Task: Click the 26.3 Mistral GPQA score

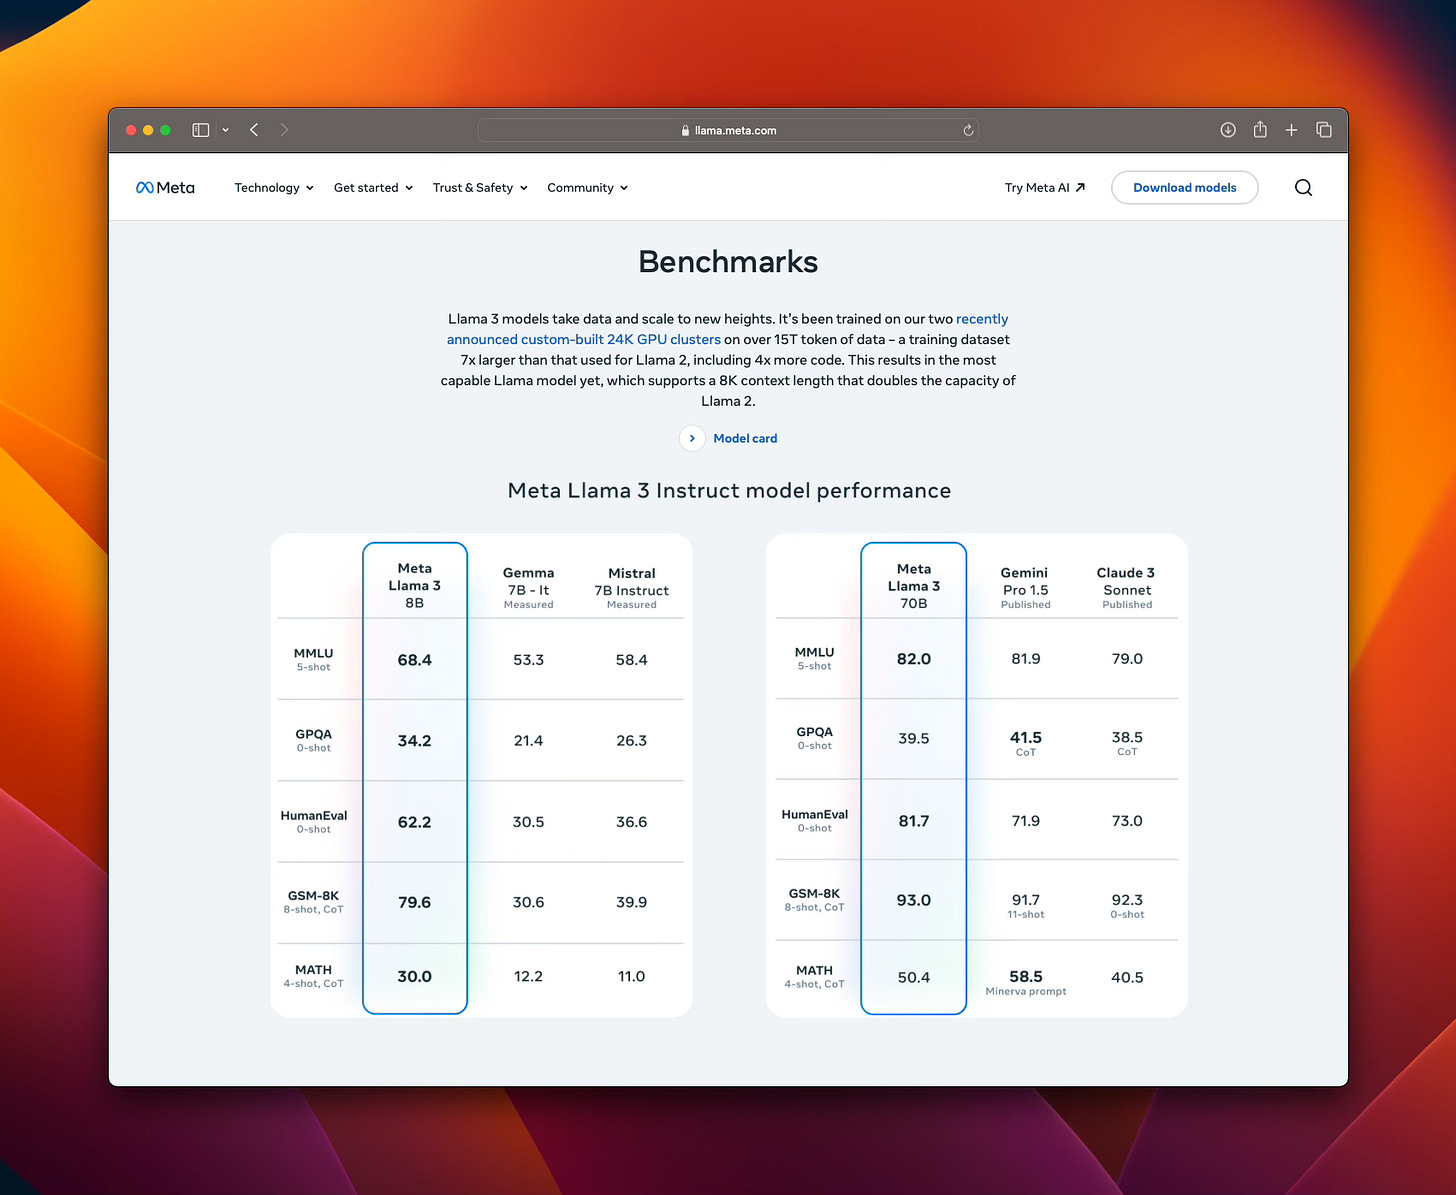Action: pyautogui.click(x=632, y=741)
